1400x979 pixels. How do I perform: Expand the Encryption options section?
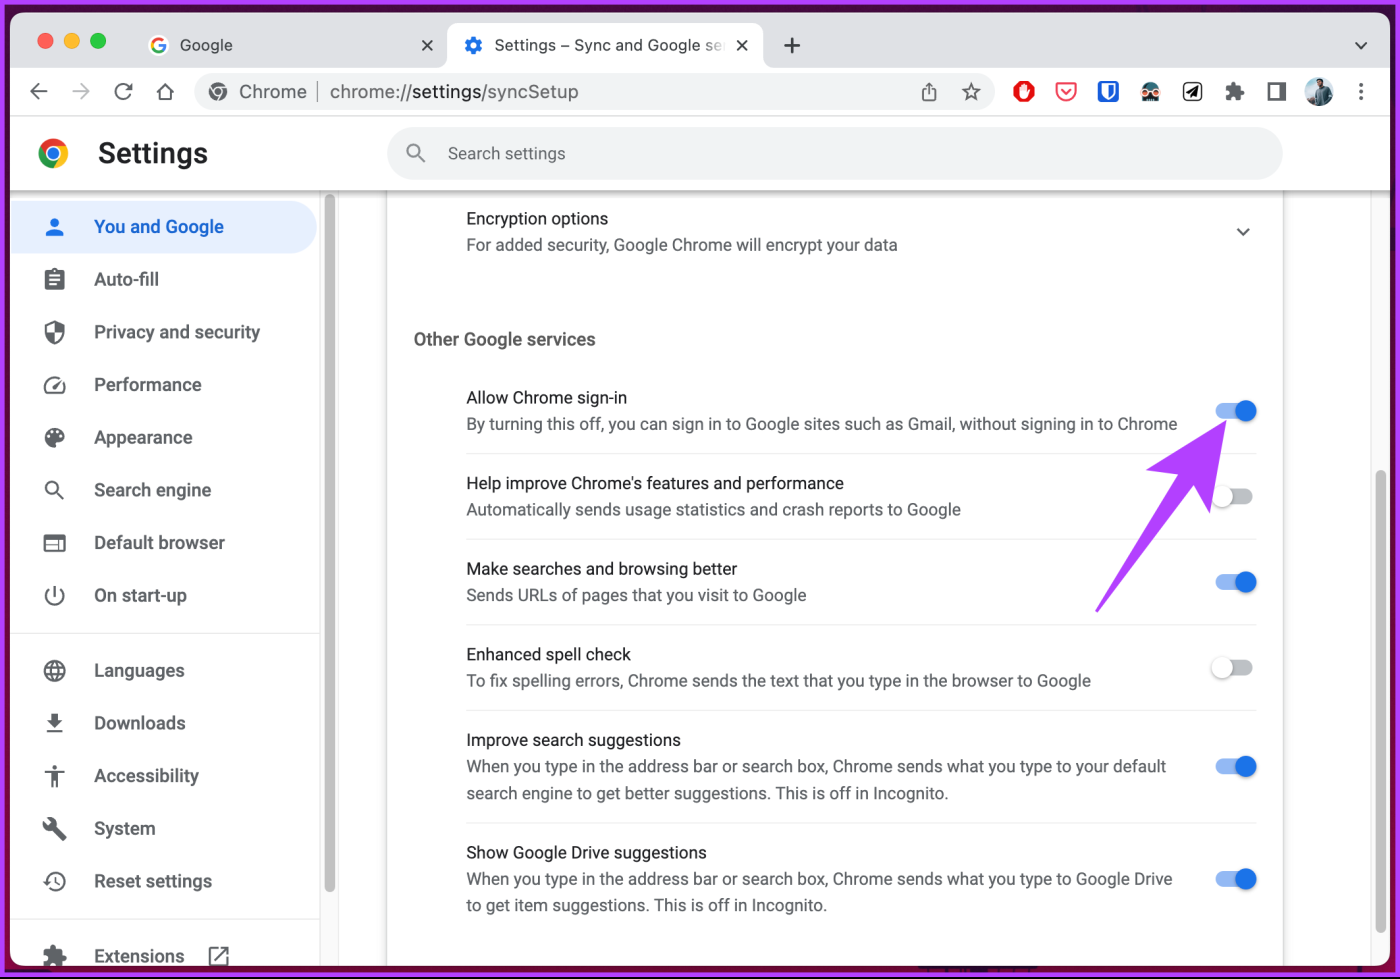pyautogui.click(x=1243, y=231)
